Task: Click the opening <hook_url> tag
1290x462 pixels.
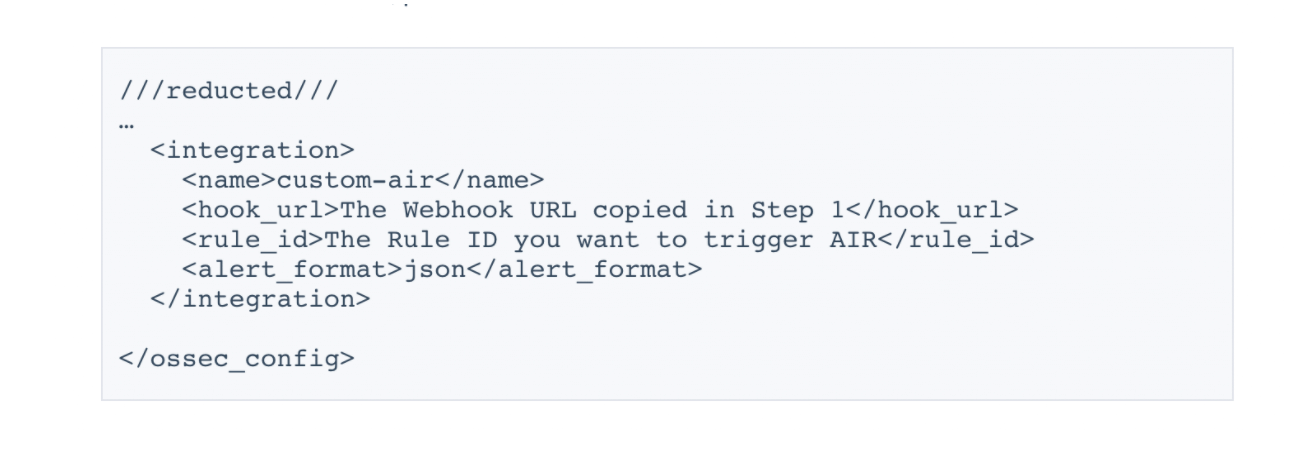Action: [x=260, y=211]
